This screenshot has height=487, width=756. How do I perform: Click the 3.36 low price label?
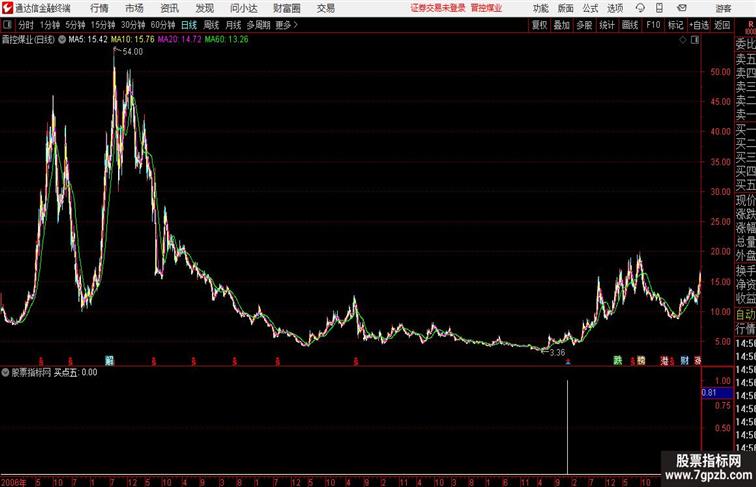tap(557, 352)
